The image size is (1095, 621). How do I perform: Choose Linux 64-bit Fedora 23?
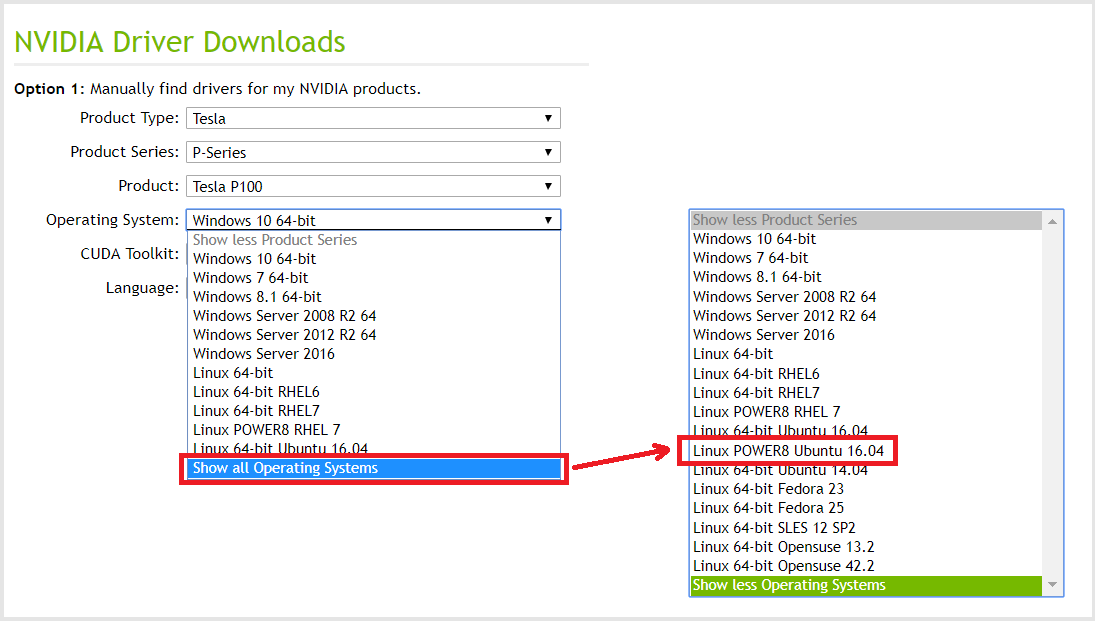[x=866, y=489]
